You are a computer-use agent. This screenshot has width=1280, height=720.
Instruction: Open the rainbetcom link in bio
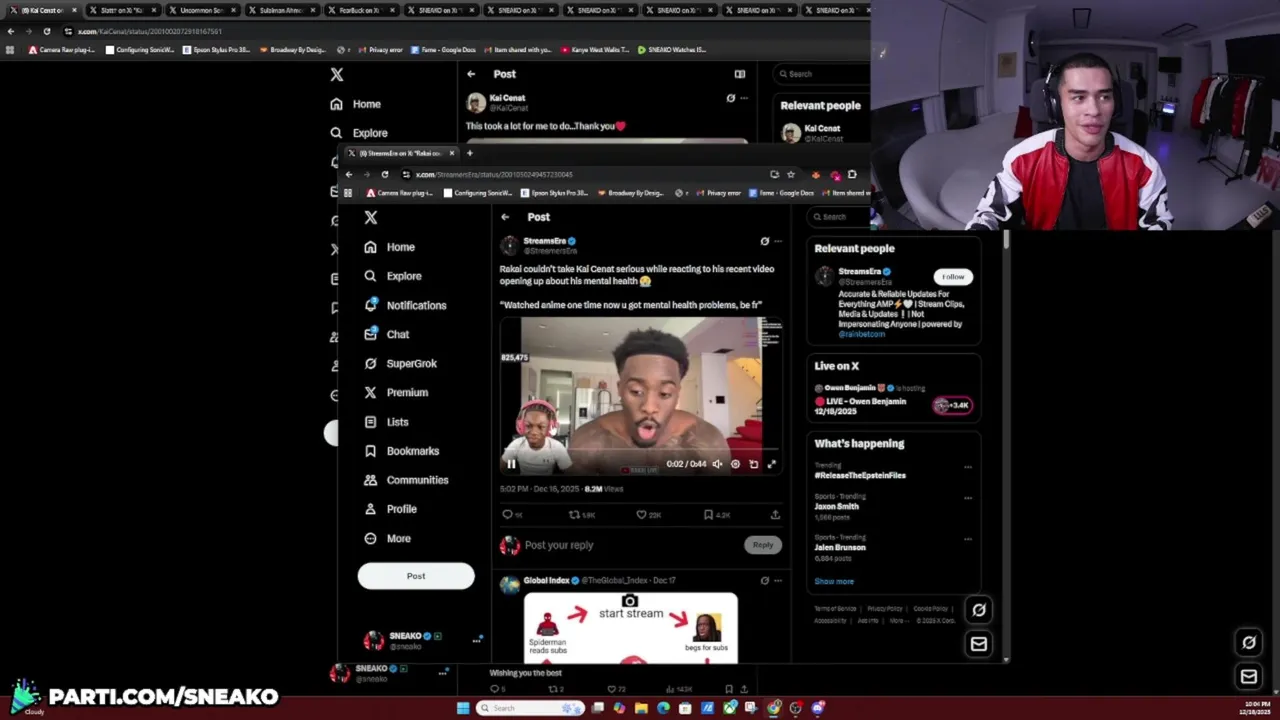(x=861, y=334)
